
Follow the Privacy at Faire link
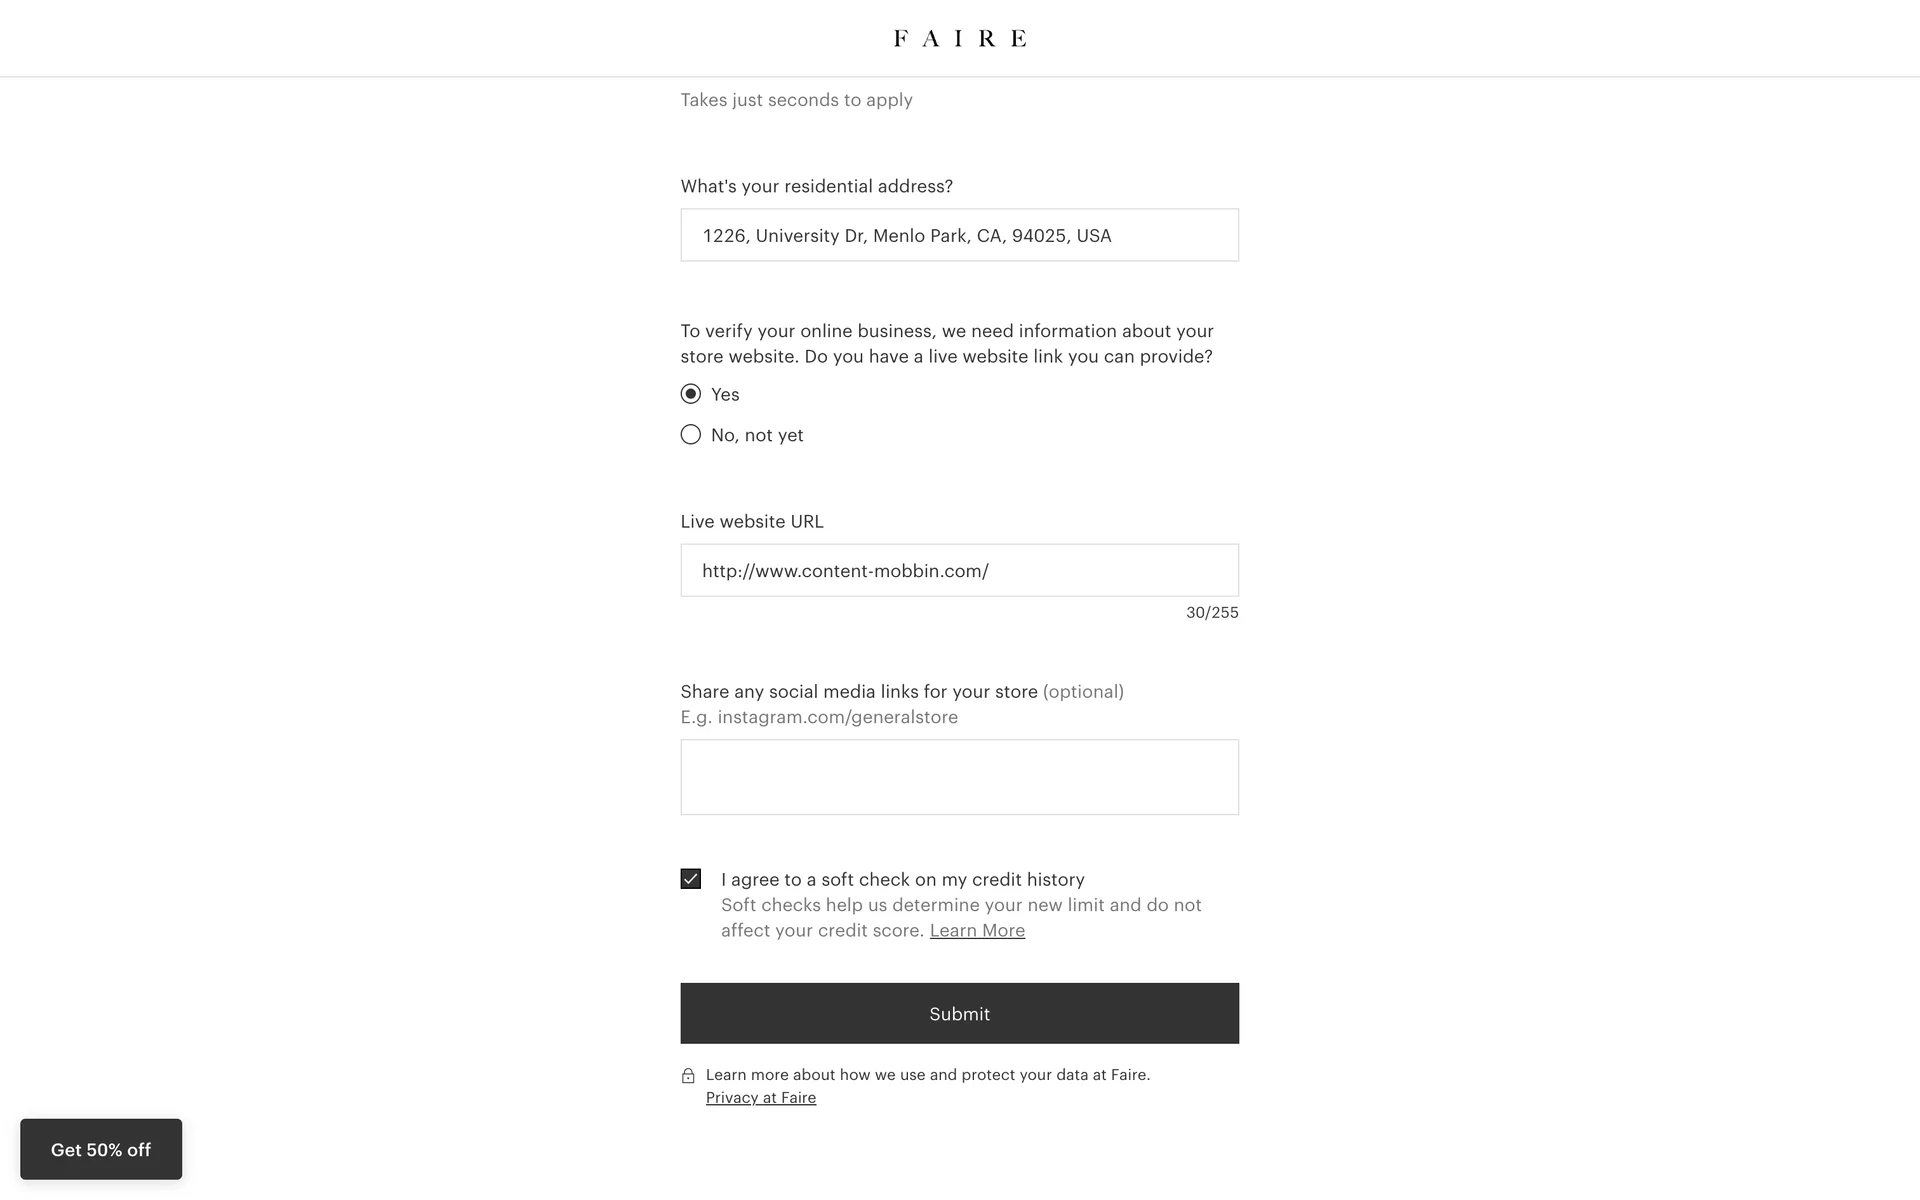point(761,1098)
